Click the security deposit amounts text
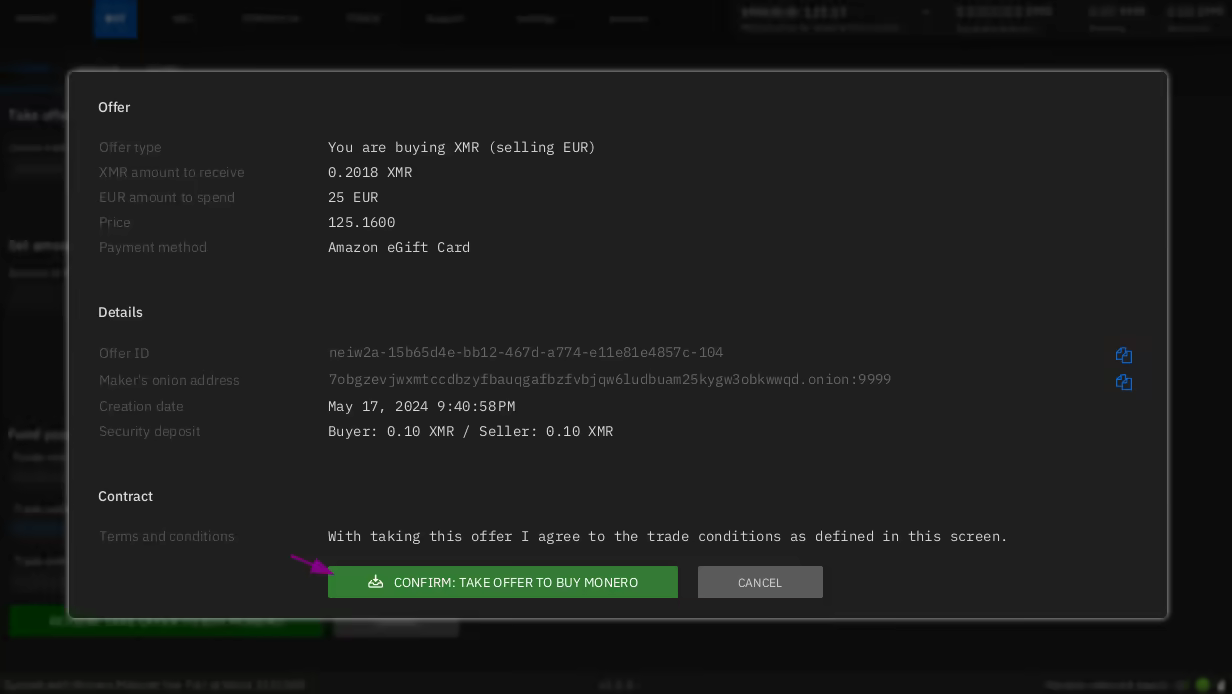 tap(470, 431)
